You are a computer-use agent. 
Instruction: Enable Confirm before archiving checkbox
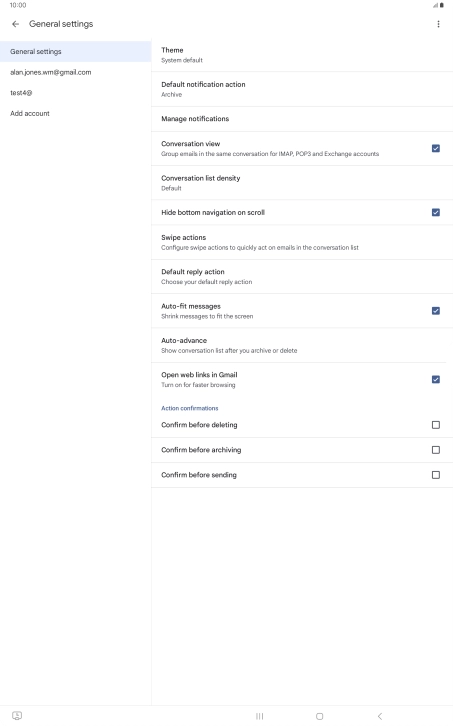pos(435,450)
